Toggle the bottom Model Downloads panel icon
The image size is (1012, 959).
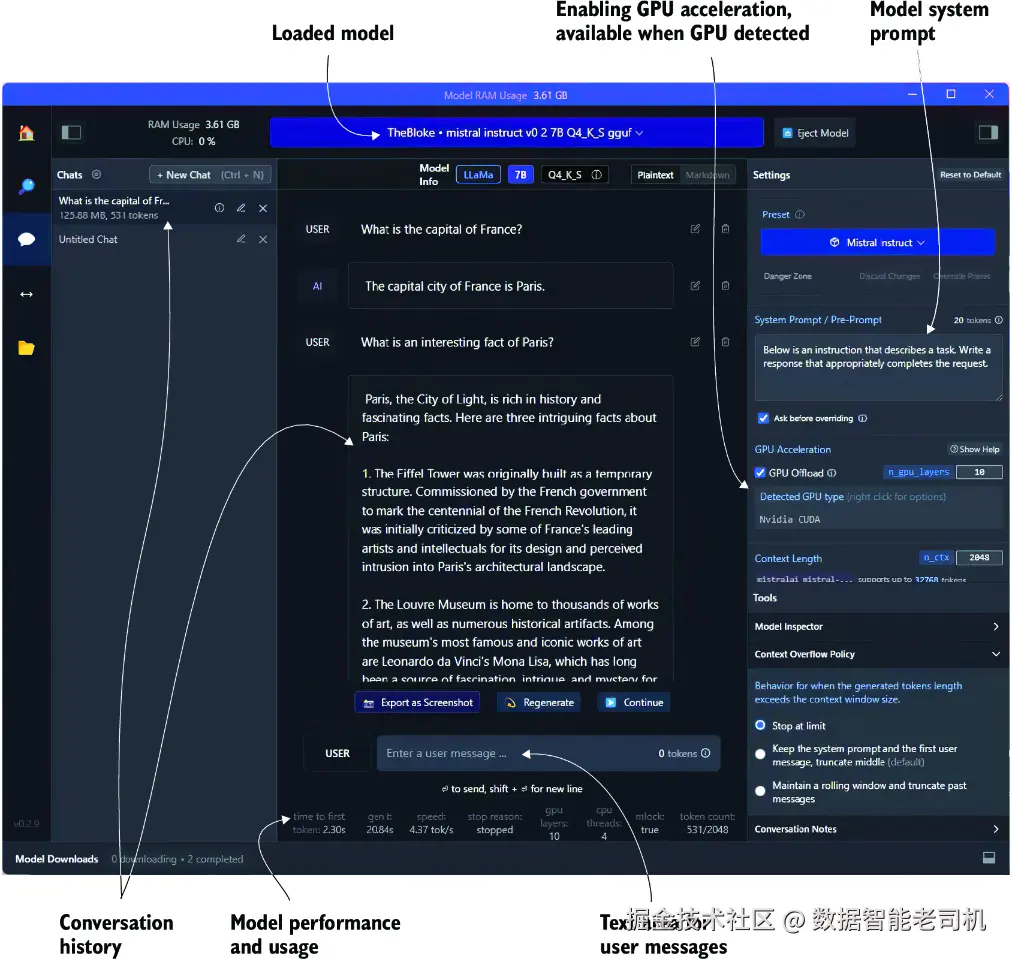tap(988, 857)
